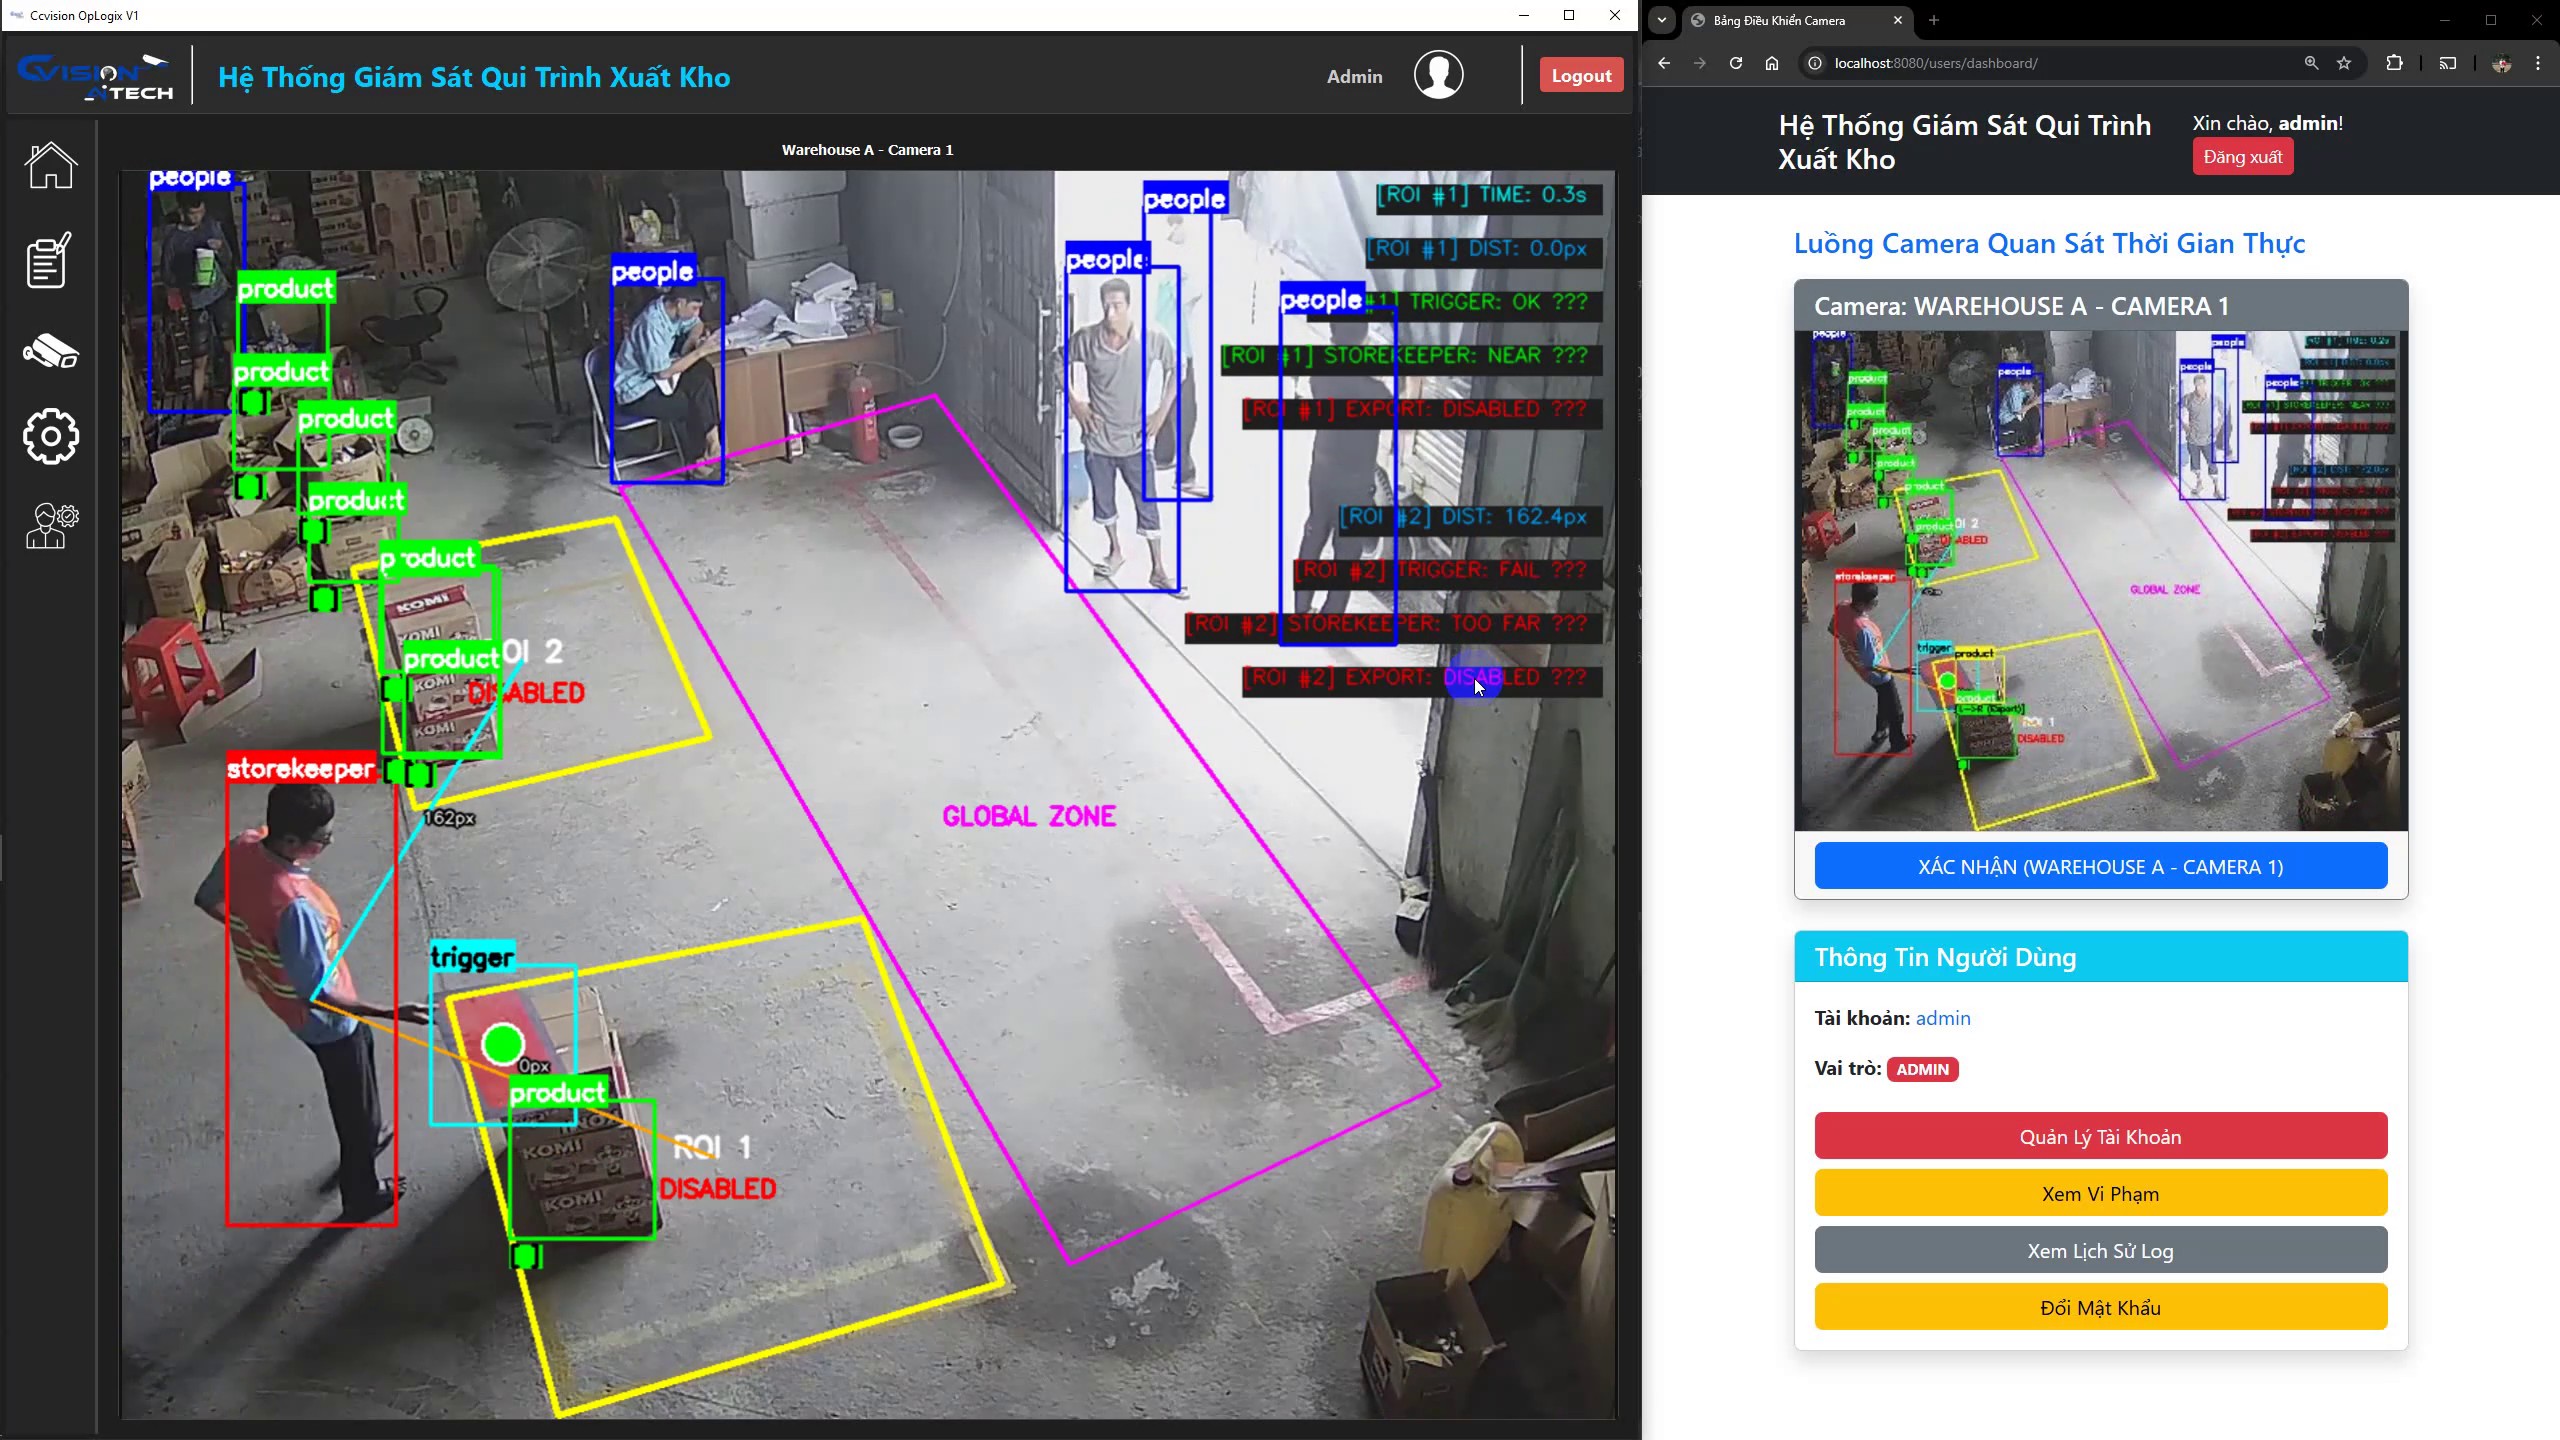Open the settings gear in sidebar
The image size is (2560, 1440).
coord(50,436)
